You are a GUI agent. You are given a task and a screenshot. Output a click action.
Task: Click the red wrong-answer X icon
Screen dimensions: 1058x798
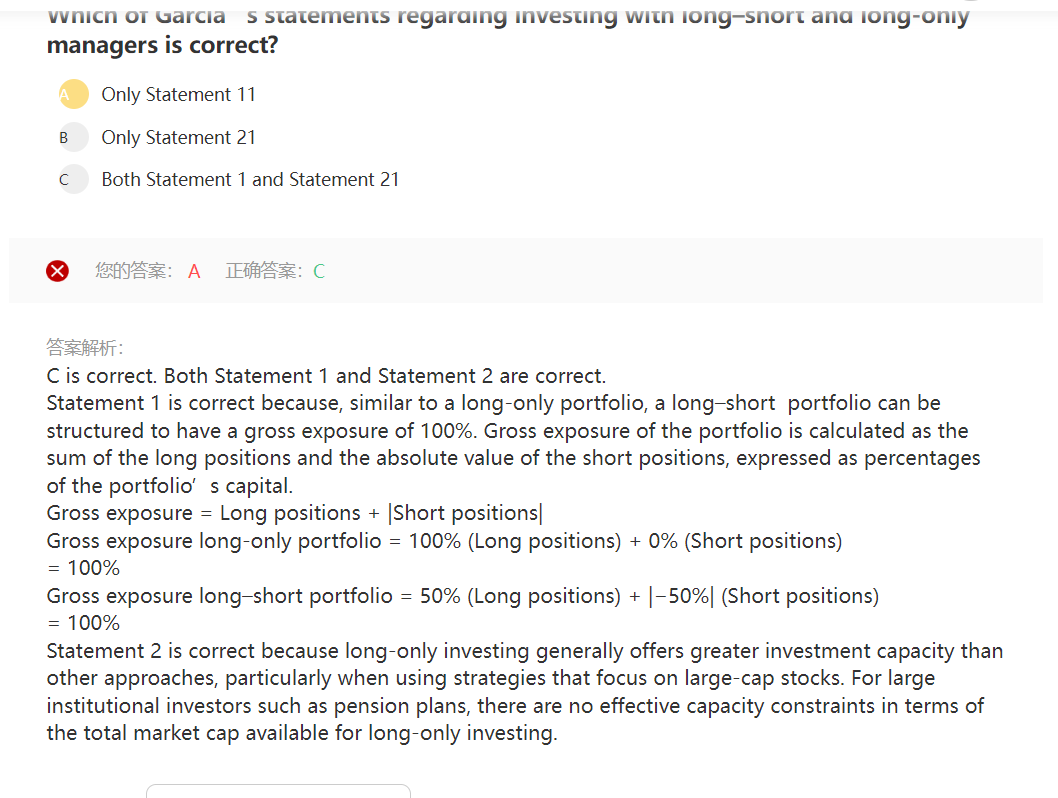(57, 271)
